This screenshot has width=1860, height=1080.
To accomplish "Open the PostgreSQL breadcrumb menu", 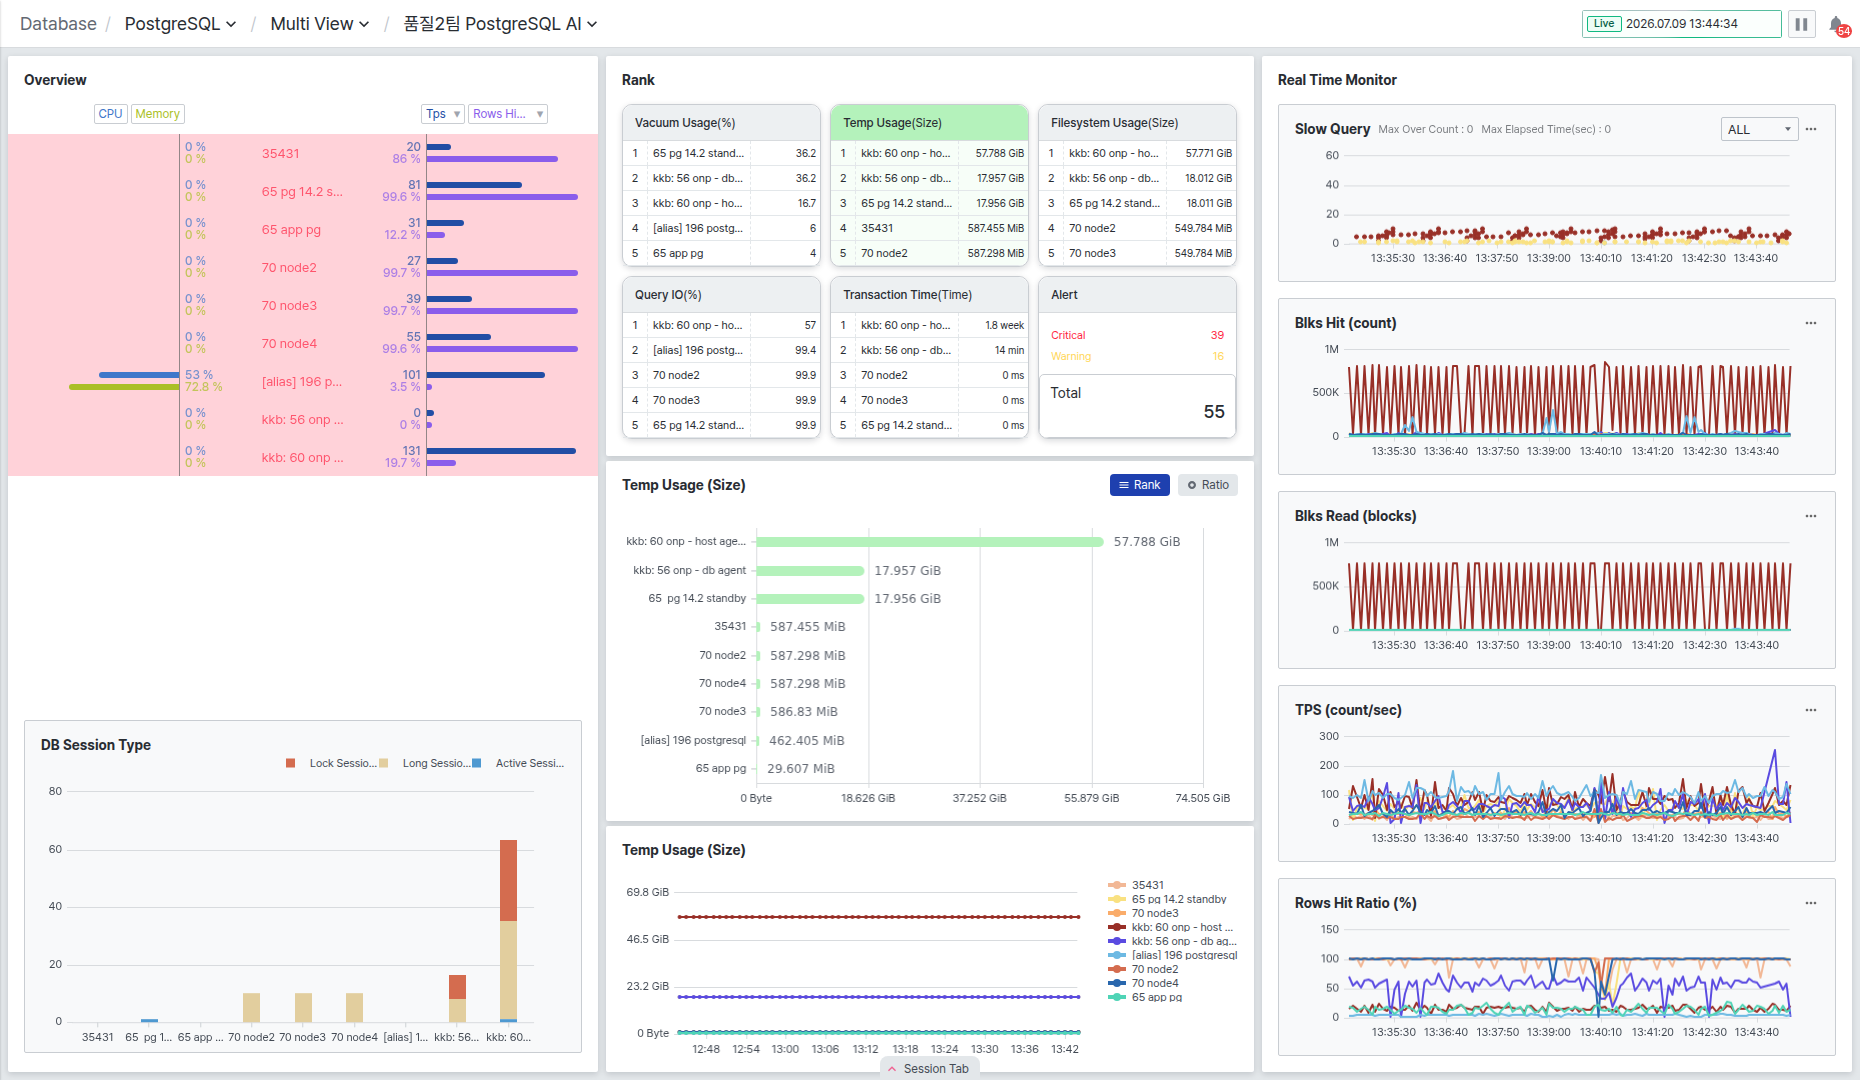I will 180,24.
